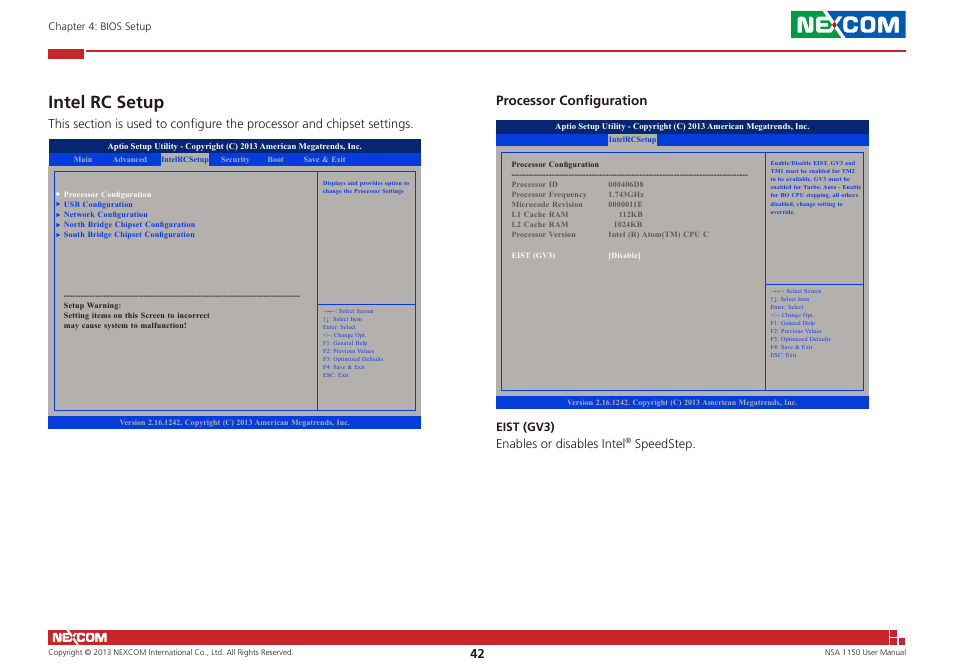Screen dimensions: 954x672
Task: Click help text 'Displays and provides option'
Action: click(366, 187)
